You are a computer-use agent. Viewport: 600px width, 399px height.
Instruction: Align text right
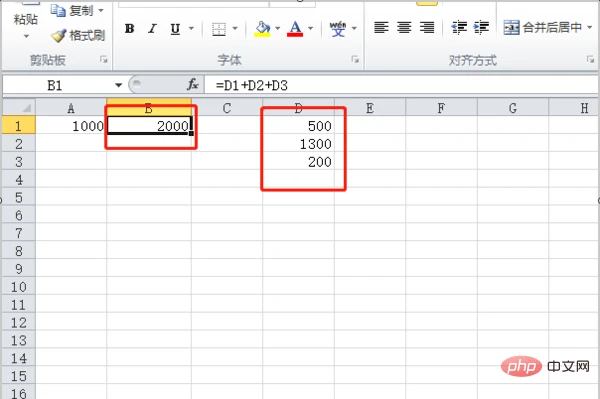coord(427,28)
